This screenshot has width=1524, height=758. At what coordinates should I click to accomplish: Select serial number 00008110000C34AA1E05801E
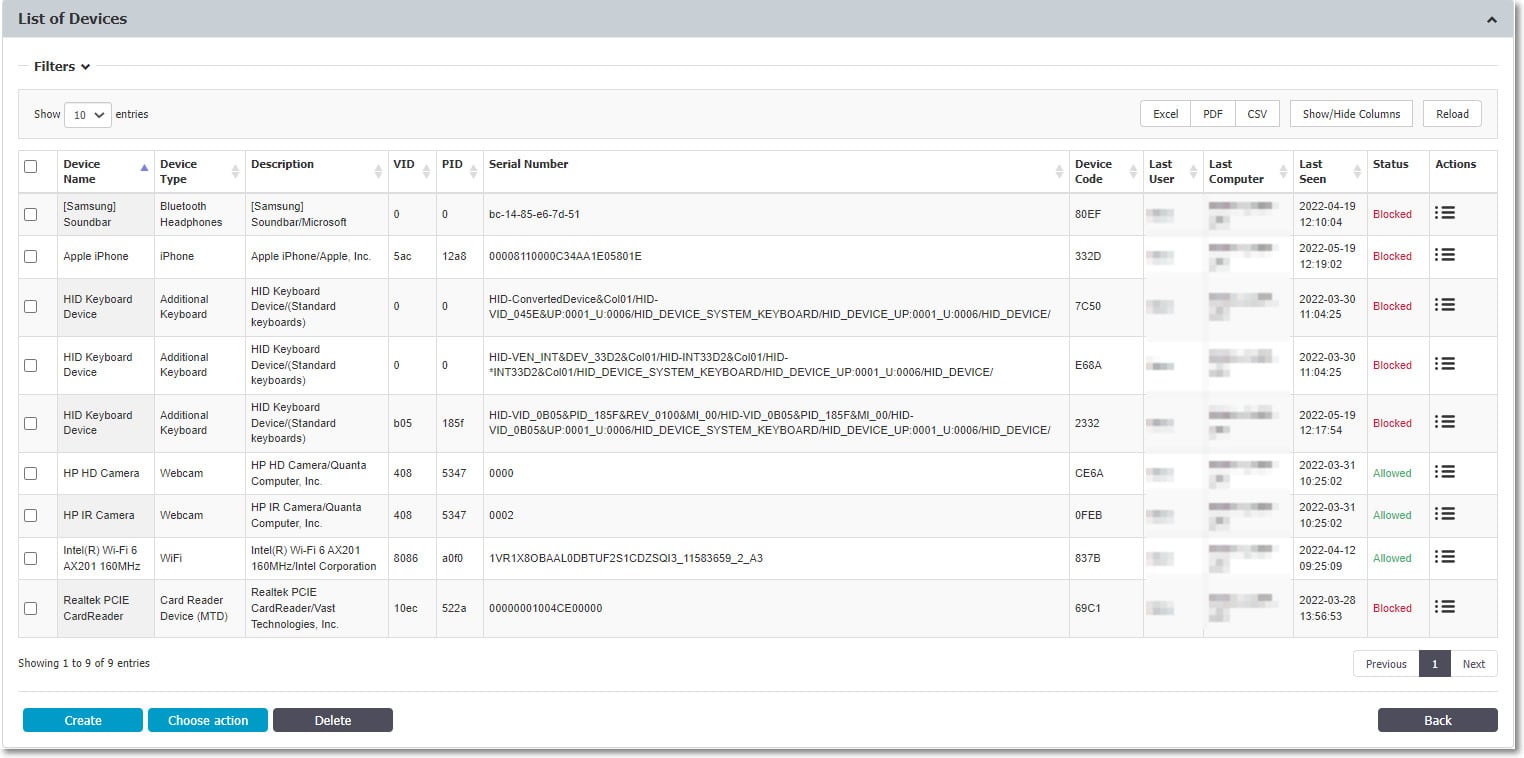click(565, 256)
